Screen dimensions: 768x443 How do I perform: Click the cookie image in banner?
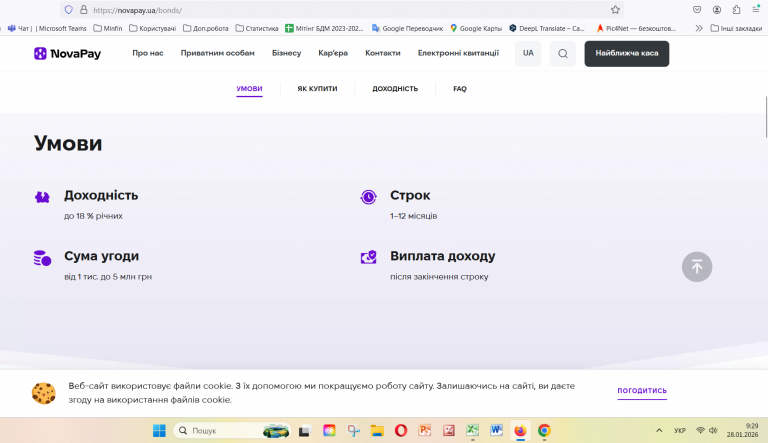click(x=44, y=393)
